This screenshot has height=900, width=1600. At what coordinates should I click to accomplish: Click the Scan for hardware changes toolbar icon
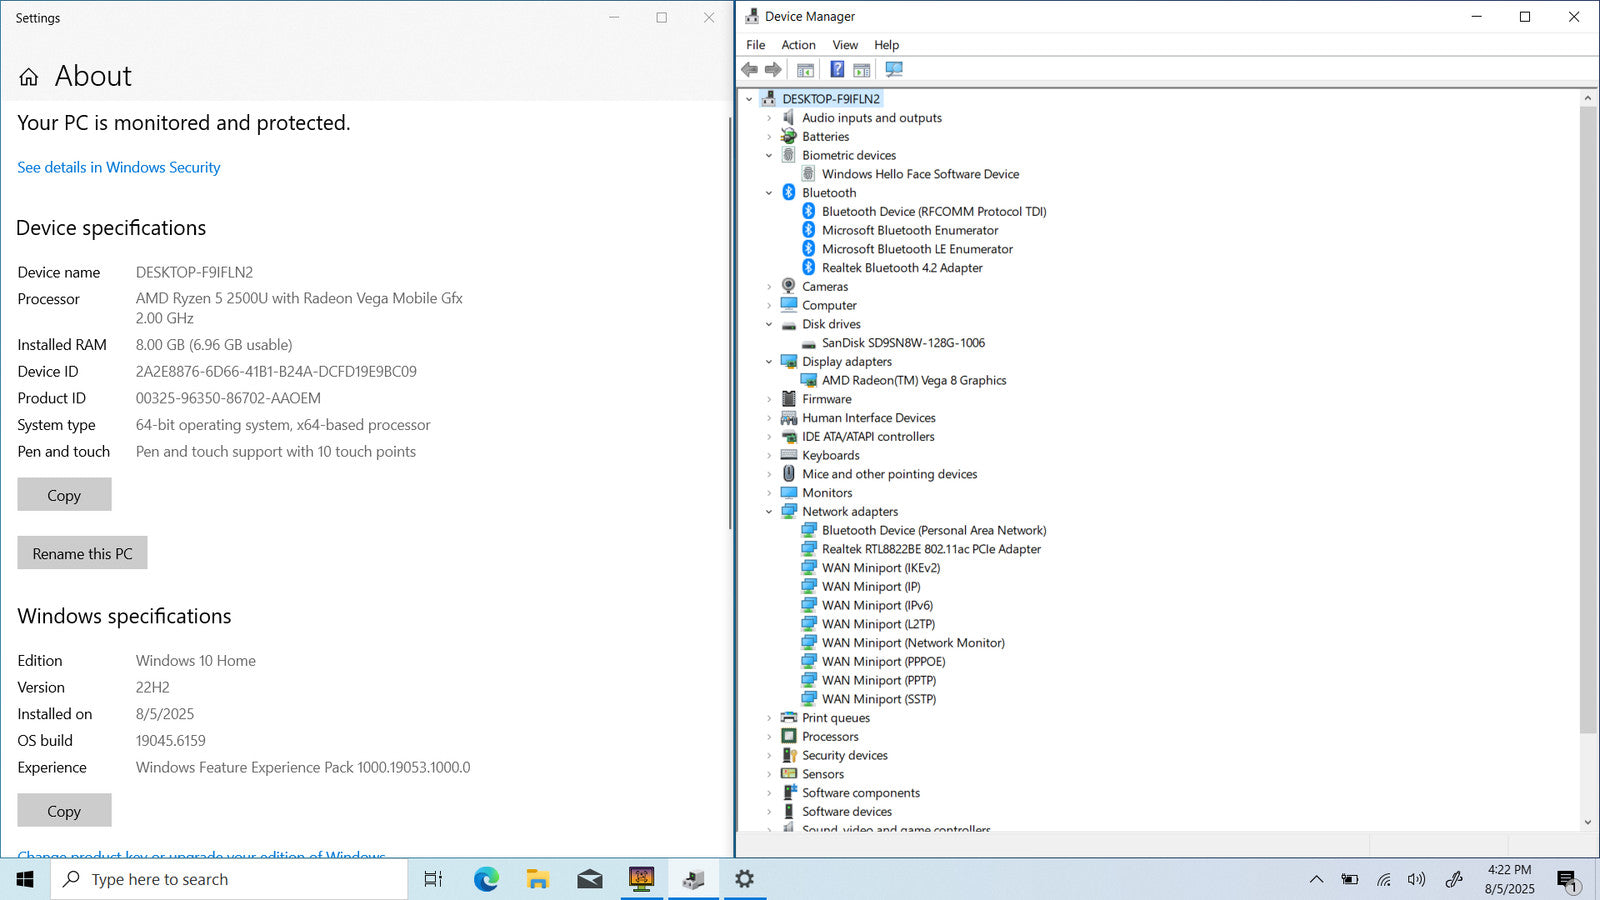pyautogui.click(x=894, y=69)
